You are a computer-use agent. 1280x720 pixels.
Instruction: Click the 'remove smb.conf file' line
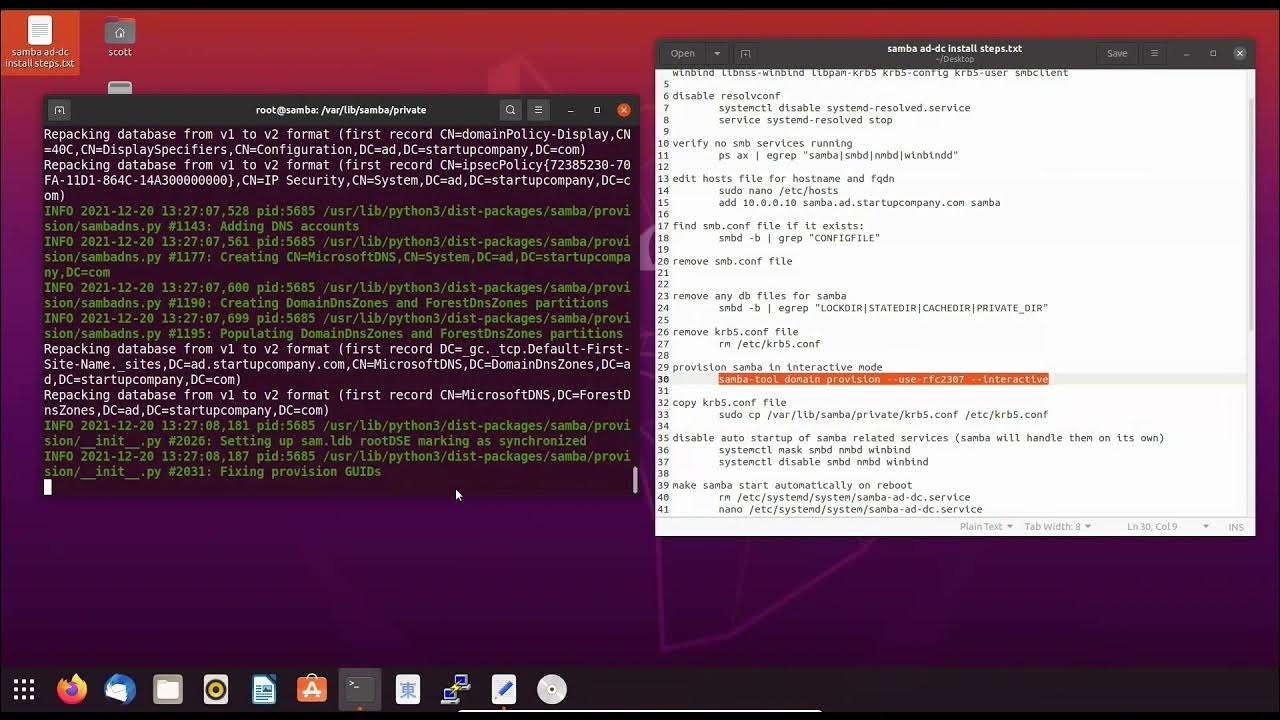pyautogui.click(x=732, y=261)
